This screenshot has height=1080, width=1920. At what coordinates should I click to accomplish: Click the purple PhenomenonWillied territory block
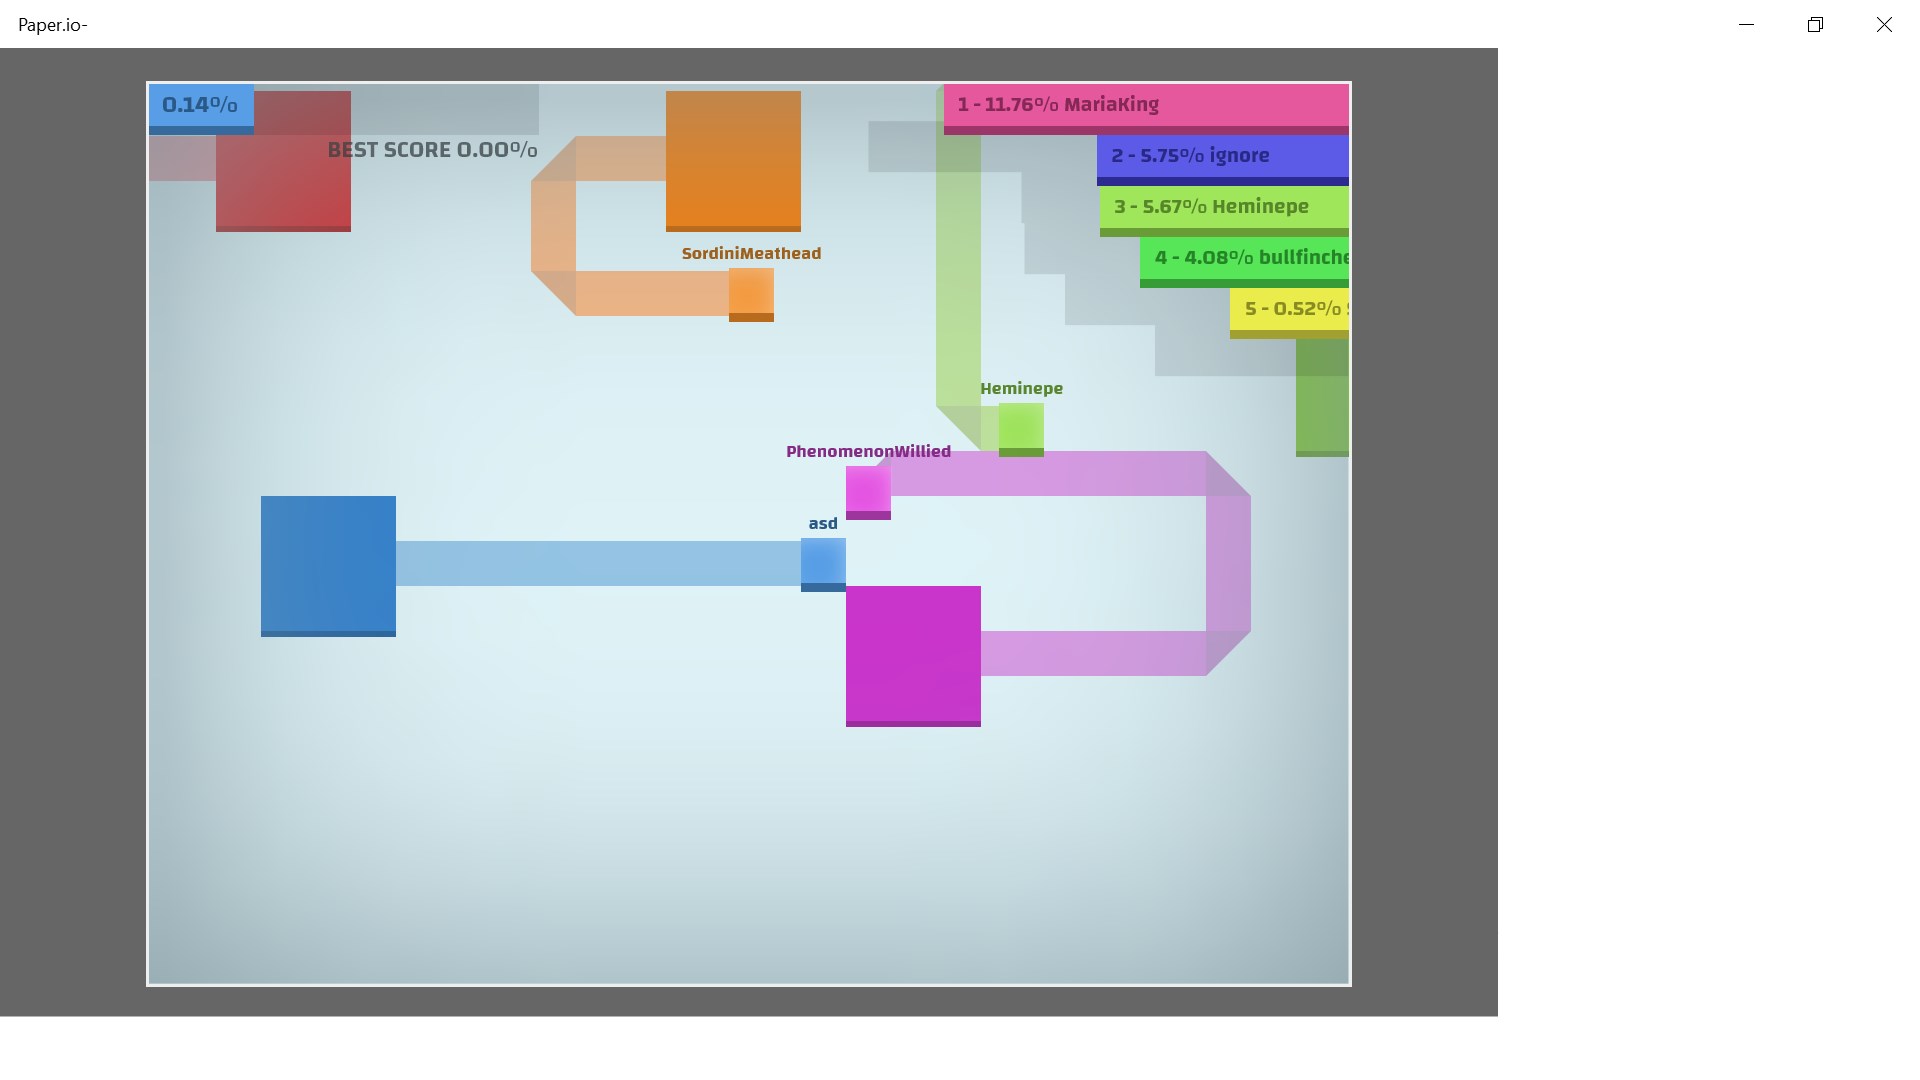[x=913, y=655]
